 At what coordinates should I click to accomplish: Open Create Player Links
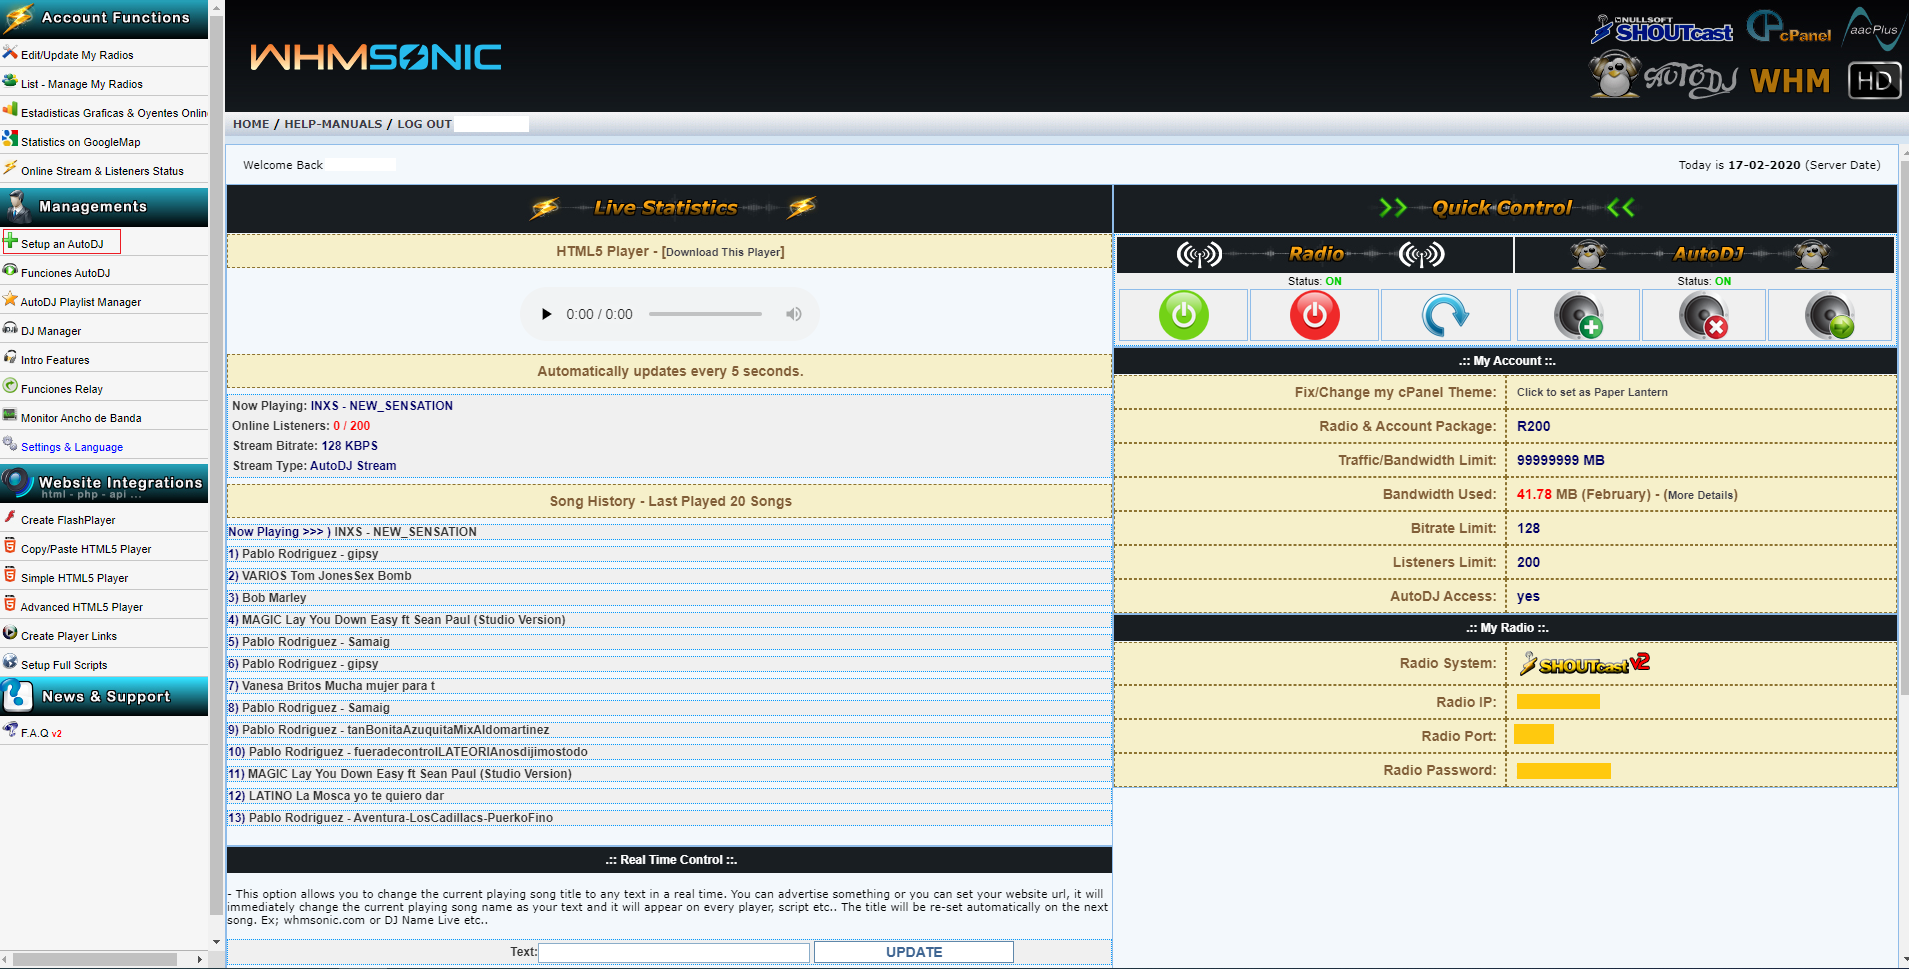point(68,636)
